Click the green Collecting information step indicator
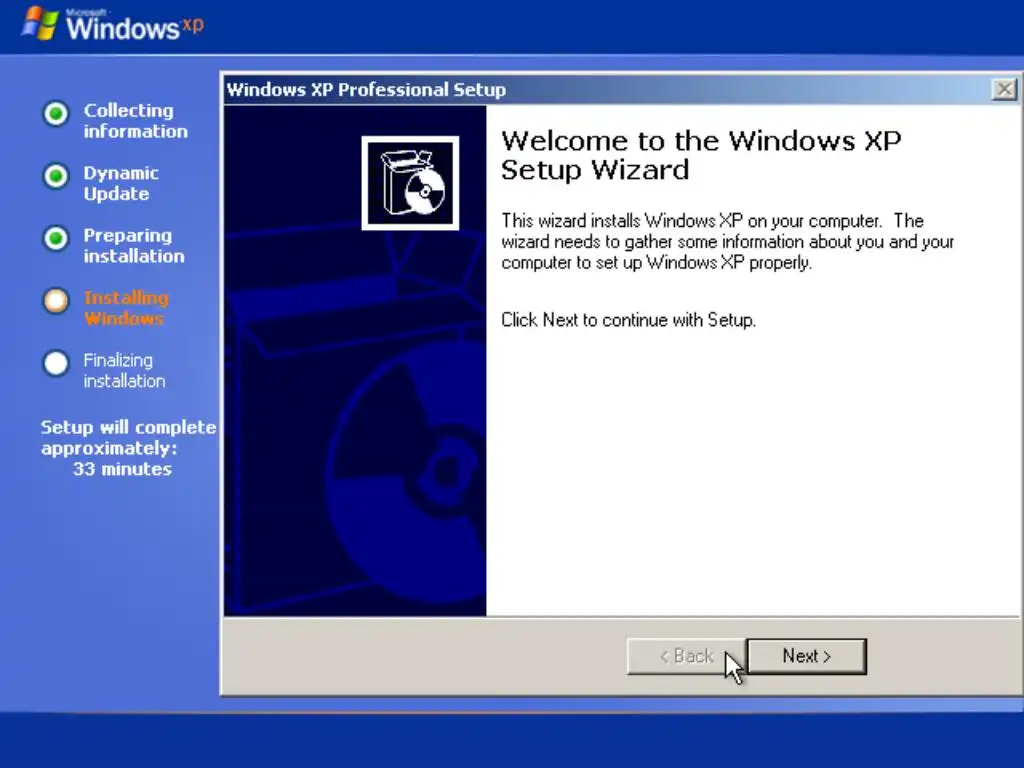Screen dimensions: 1024x768 coord(56,114)
